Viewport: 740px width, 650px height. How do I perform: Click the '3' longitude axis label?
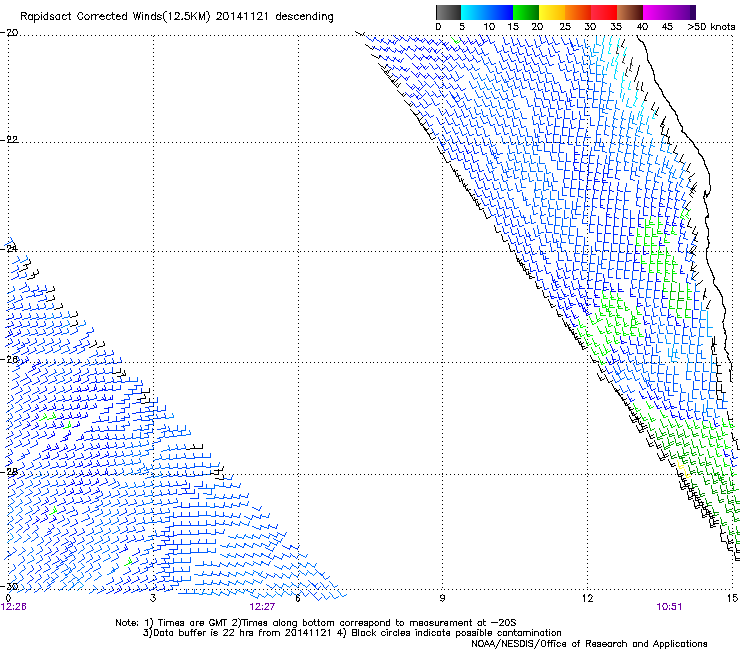153,598
